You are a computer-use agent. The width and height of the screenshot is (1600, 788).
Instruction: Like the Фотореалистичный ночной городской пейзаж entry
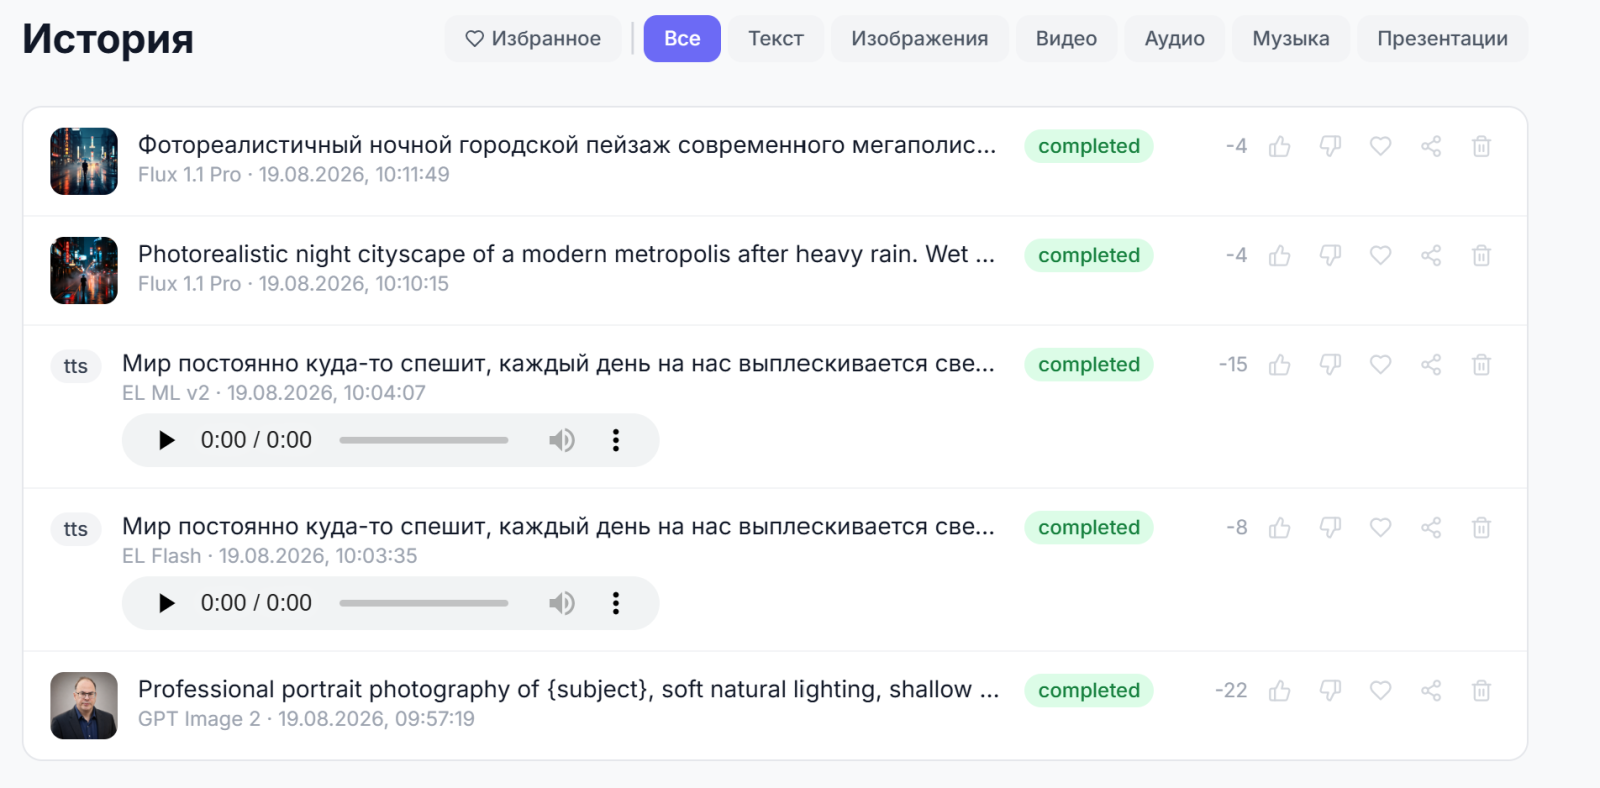[1280, 147]
